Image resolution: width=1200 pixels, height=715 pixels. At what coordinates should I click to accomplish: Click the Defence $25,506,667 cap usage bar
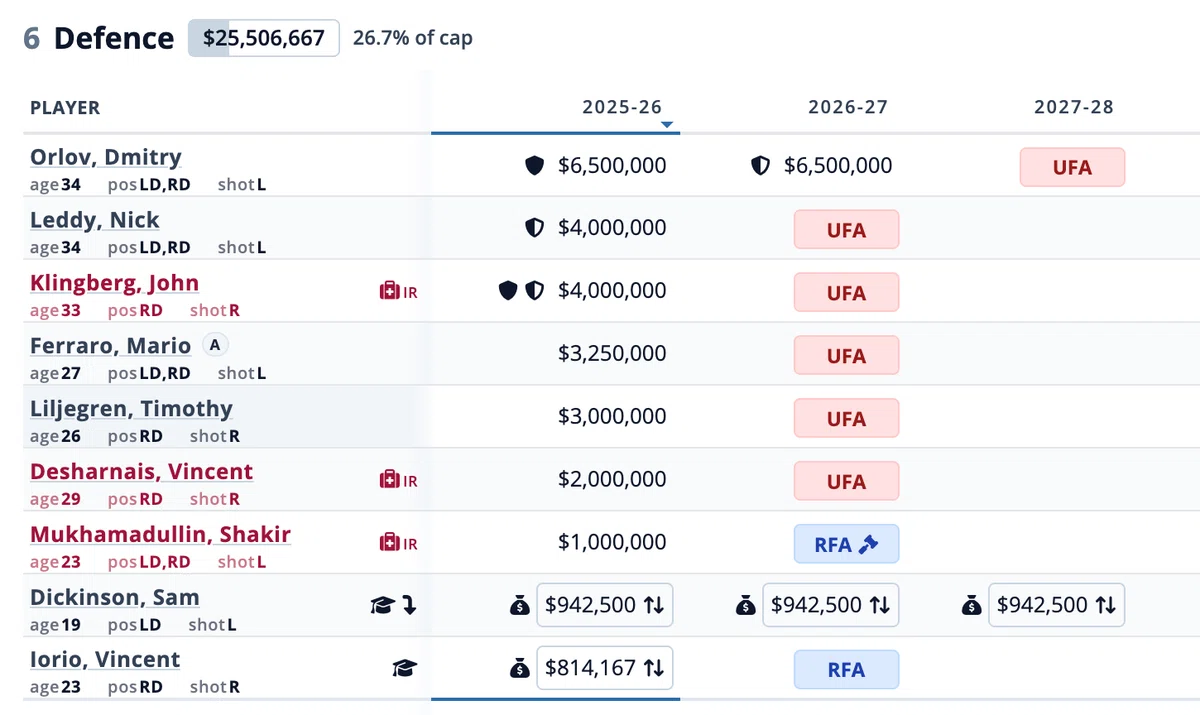pos(264,38)
